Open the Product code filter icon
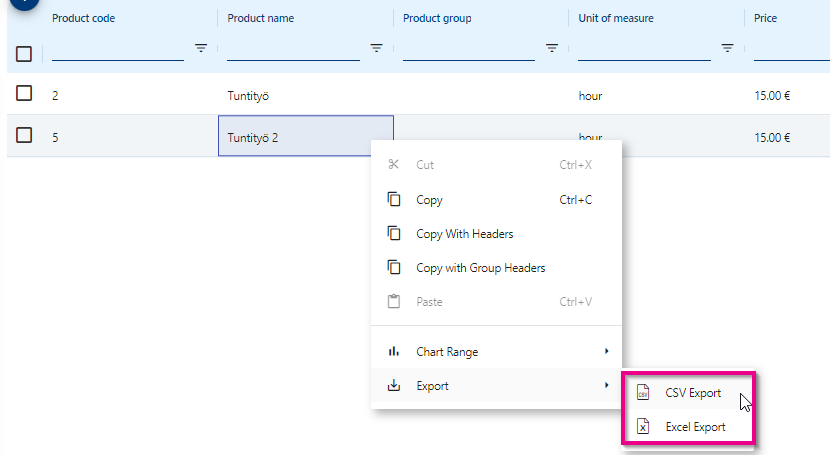This screenshot has width=830, height=455. 200,48
